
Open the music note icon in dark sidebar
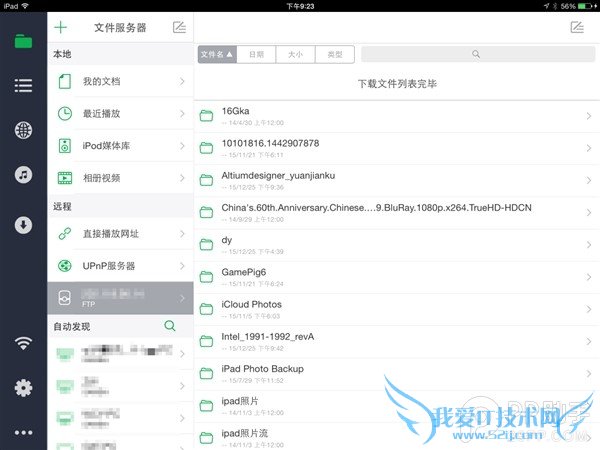[x=23, y=175]
